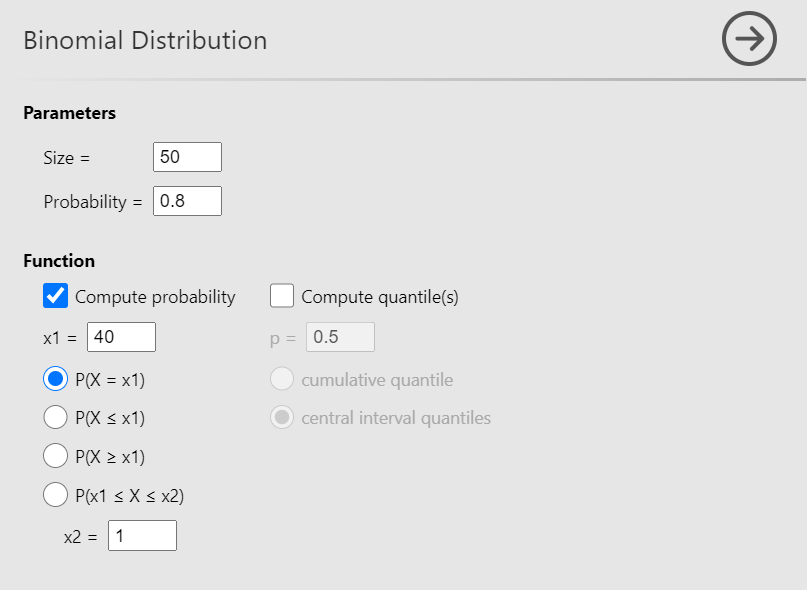
Task: Select the cumulative quantile radio button
Action: [x=282, y=379]
